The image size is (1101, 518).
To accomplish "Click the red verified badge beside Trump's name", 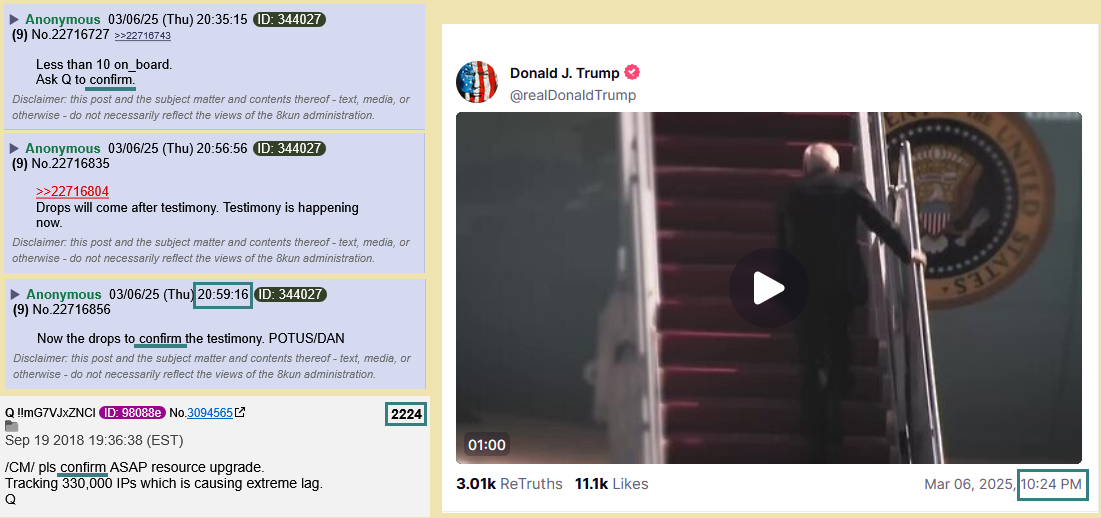I will (x=632, y=72).
